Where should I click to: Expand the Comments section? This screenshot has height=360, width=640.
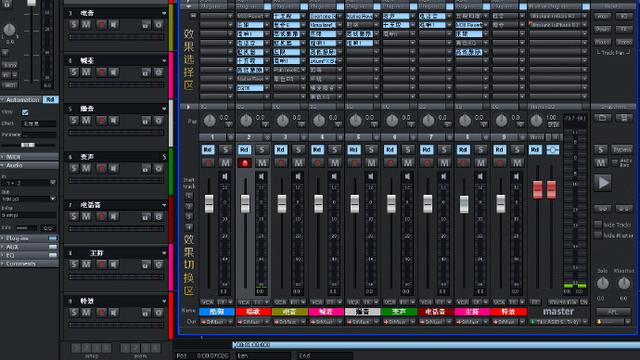pyautogui.click(x=29, y=264)
